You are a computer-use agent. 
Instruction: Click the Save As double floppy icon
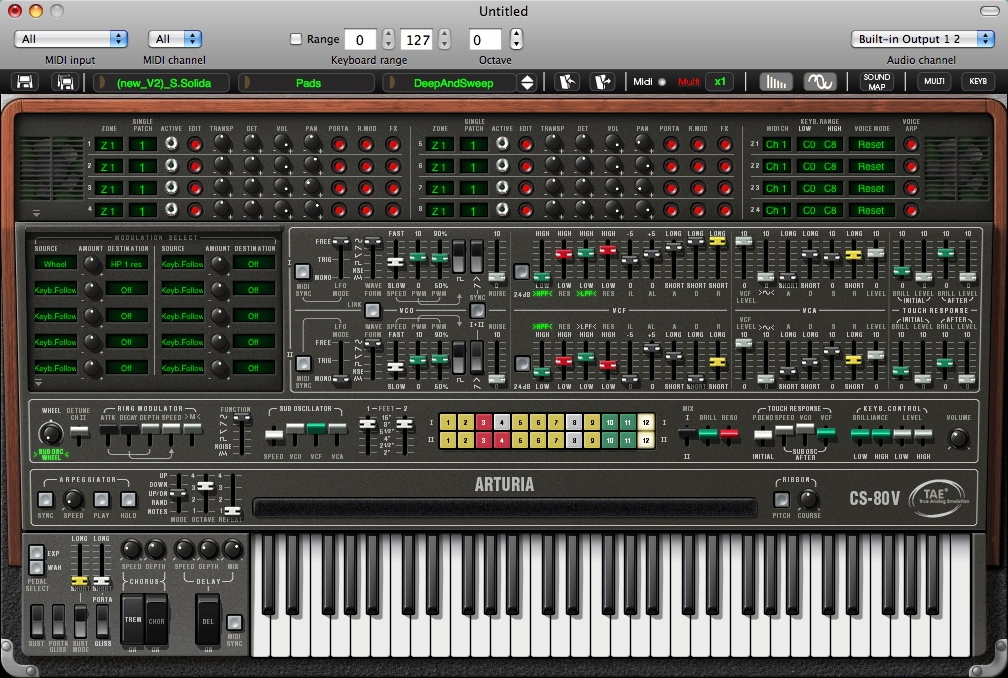pos(65,82)
